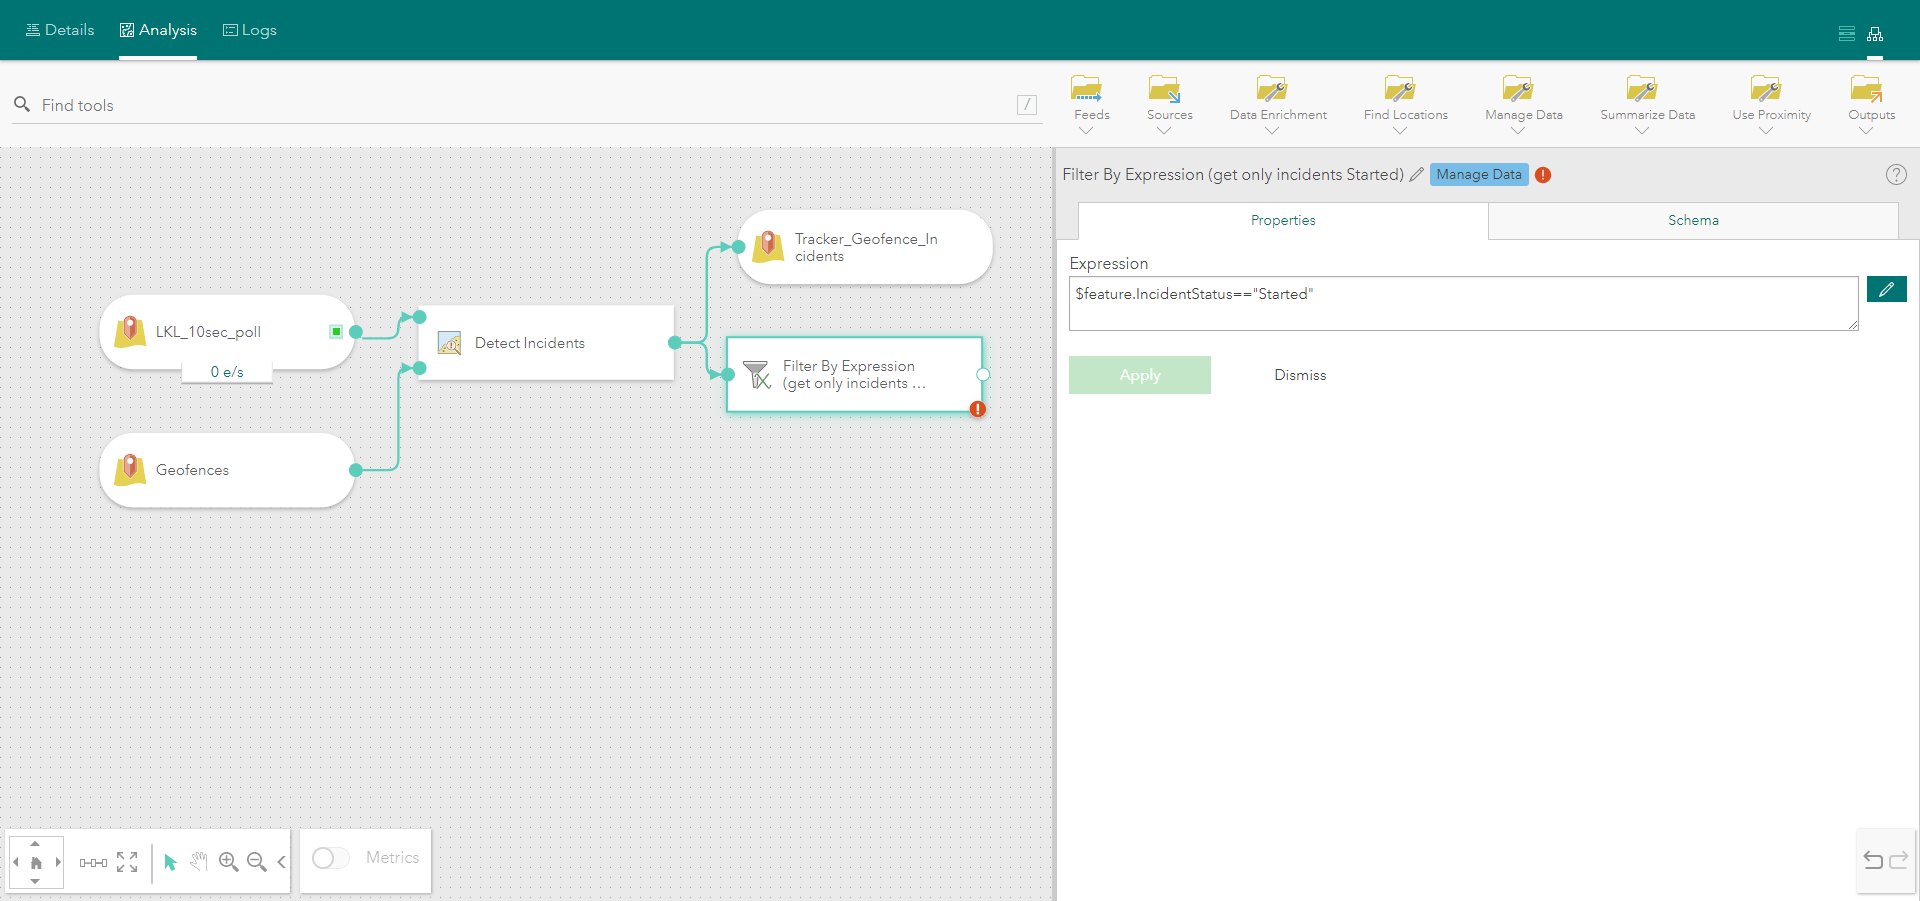This screenshot has height=901, width=1920.
Task: Collapse the canvas toolbar chevron
Action: (x=281, y=862)
